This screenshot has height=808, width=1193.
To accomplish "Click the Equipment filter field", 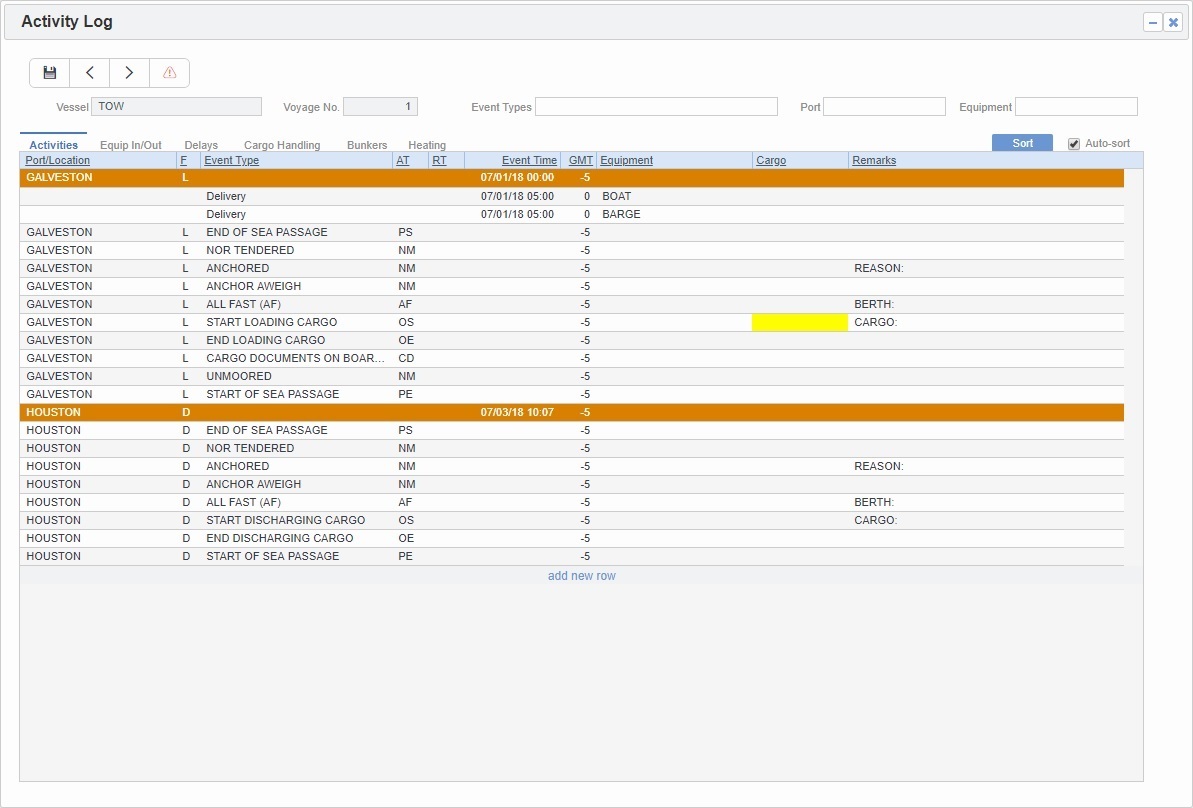I will coord(1076,106).
